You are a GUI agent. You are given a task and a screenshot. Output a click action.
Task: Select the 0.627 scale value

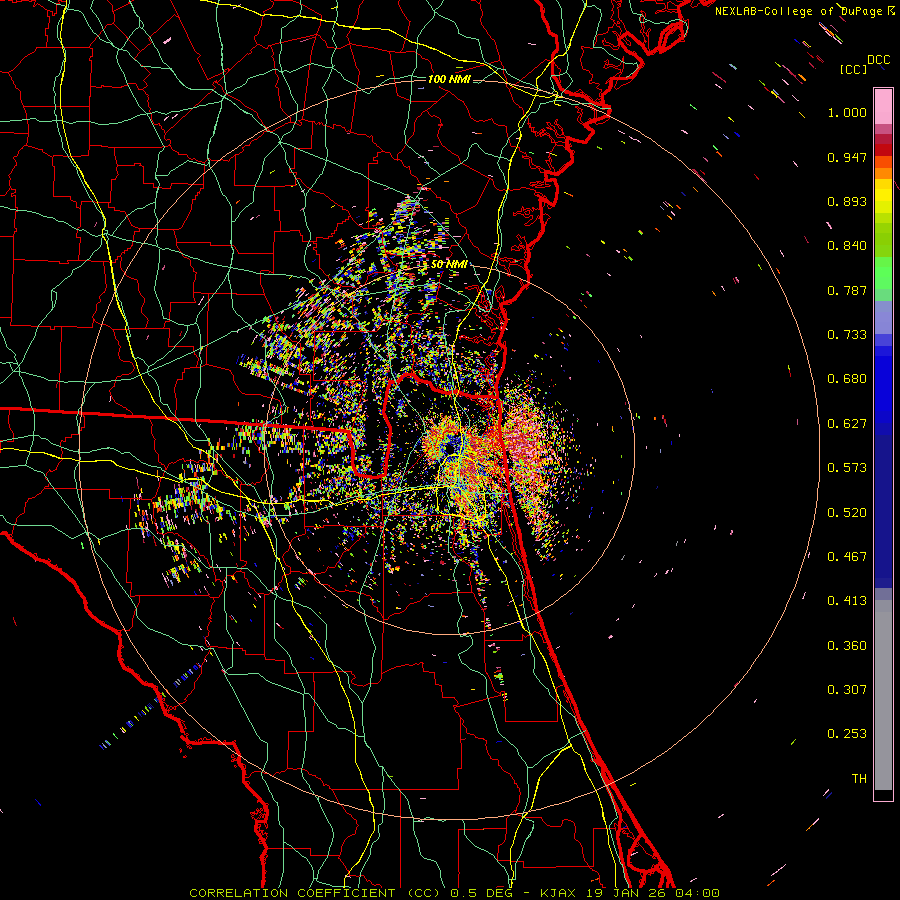pos(847,424)
